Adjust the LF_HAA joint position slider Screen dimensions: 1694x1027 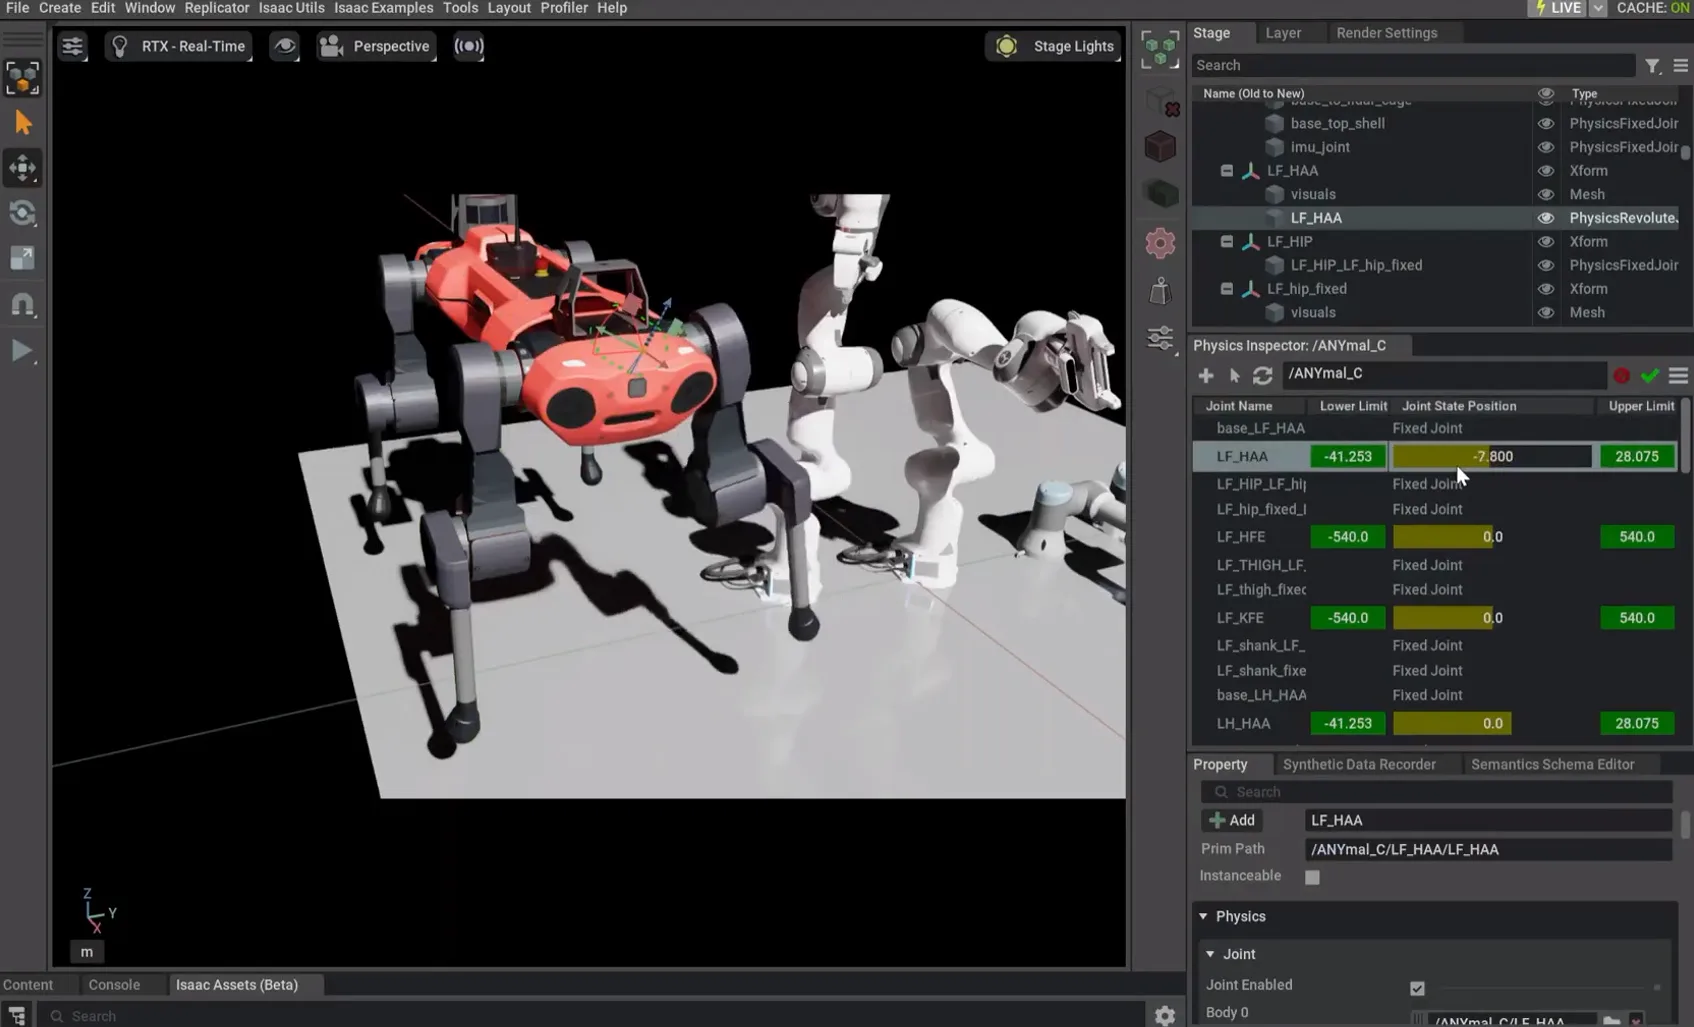(1491, 456)
